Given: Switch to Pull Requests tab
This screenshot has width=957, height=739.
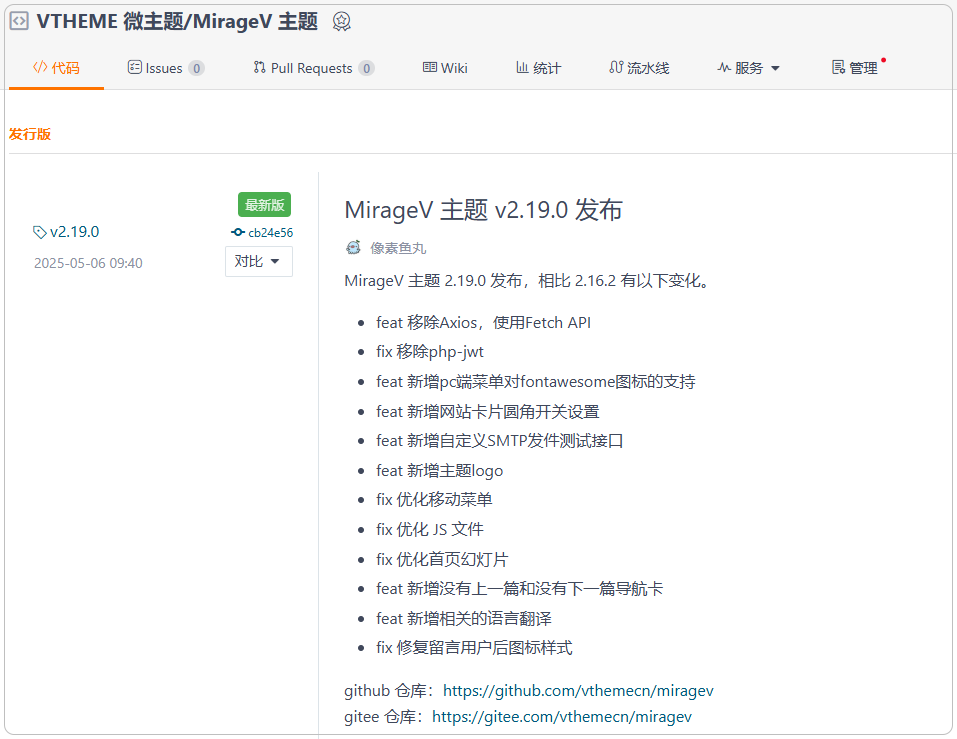Looking at the screenshot, I should coord(314,68).
